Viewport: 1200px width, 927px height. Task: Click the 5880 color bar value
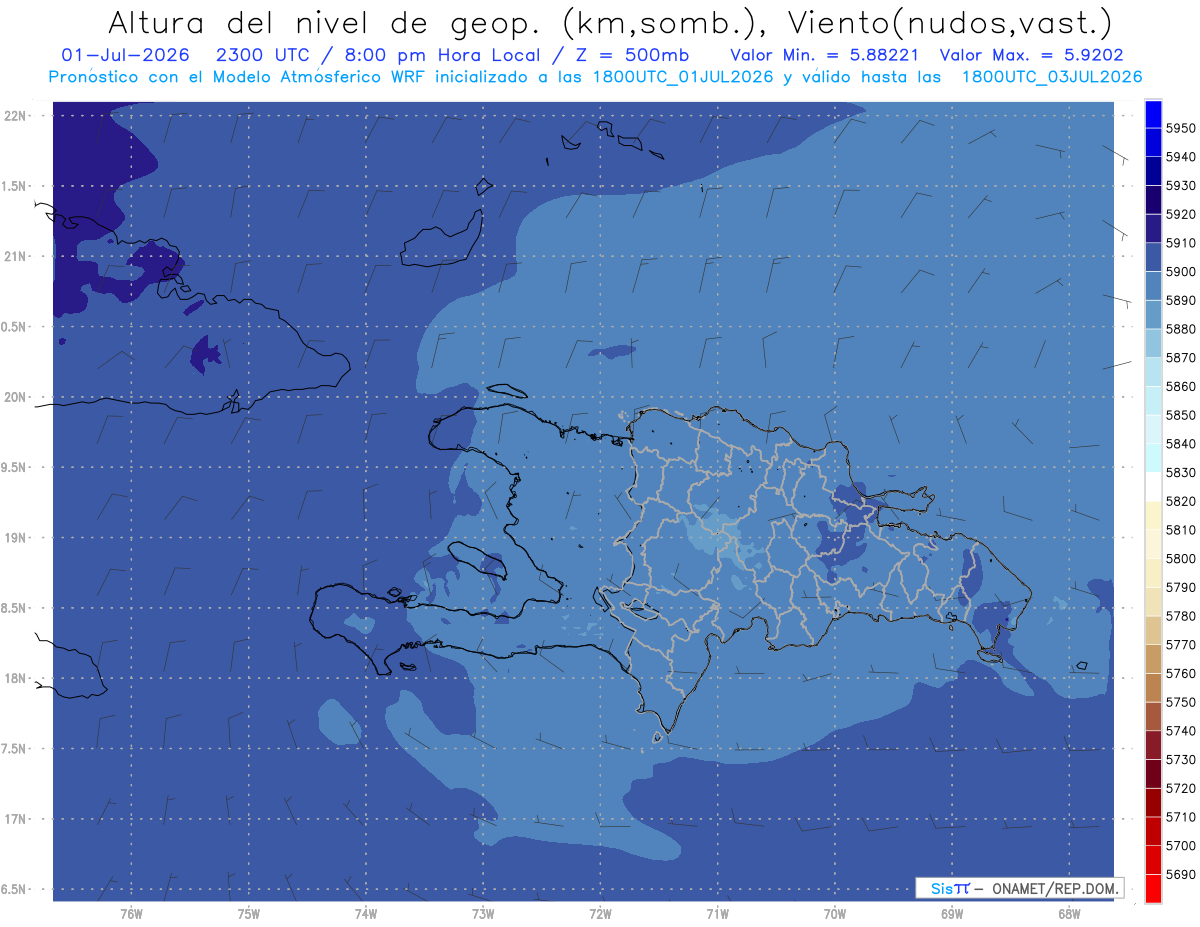point(1181,329)
